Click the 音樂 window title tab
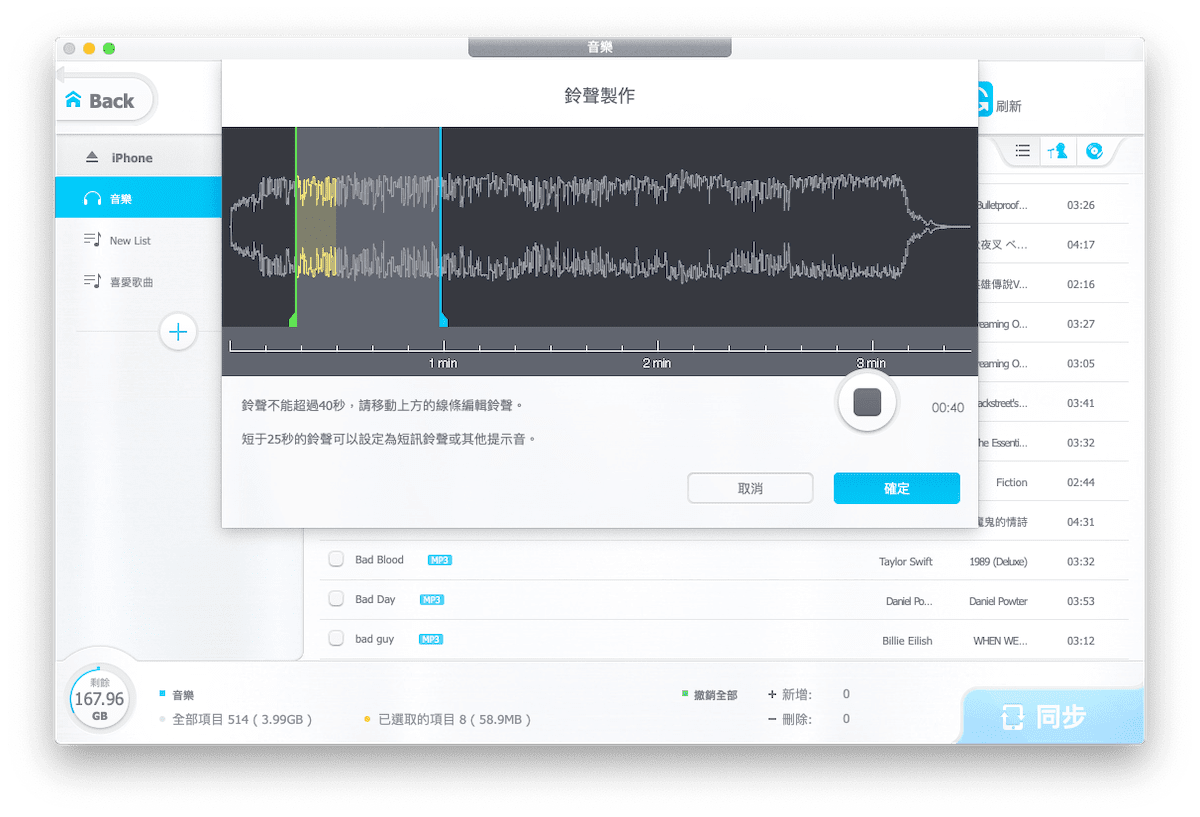 pyautogui.click(x=599, y=47)
